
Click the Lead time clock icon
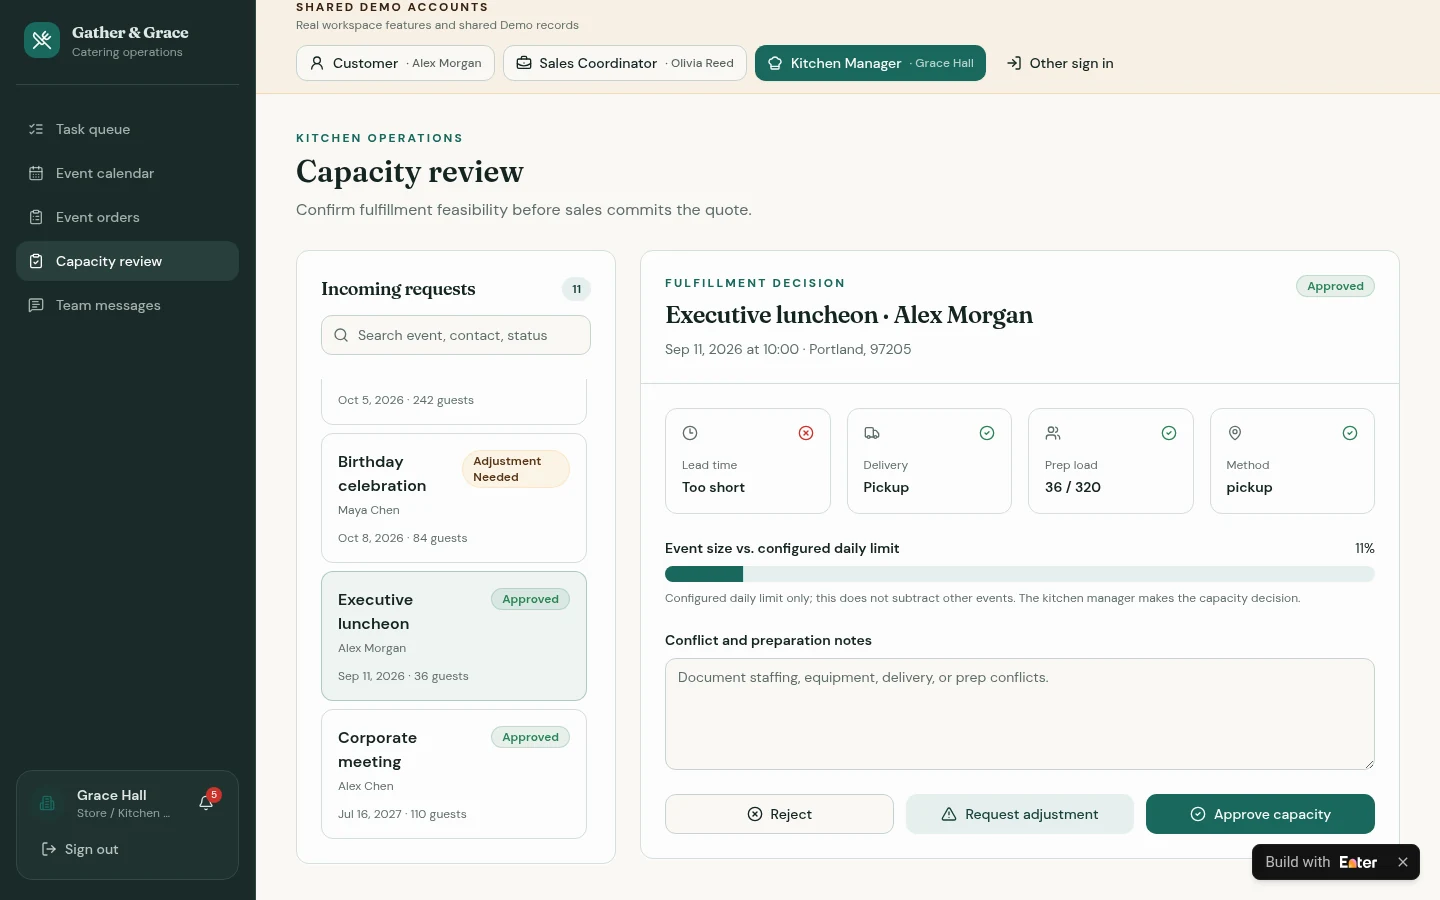[x=690, y=433]
